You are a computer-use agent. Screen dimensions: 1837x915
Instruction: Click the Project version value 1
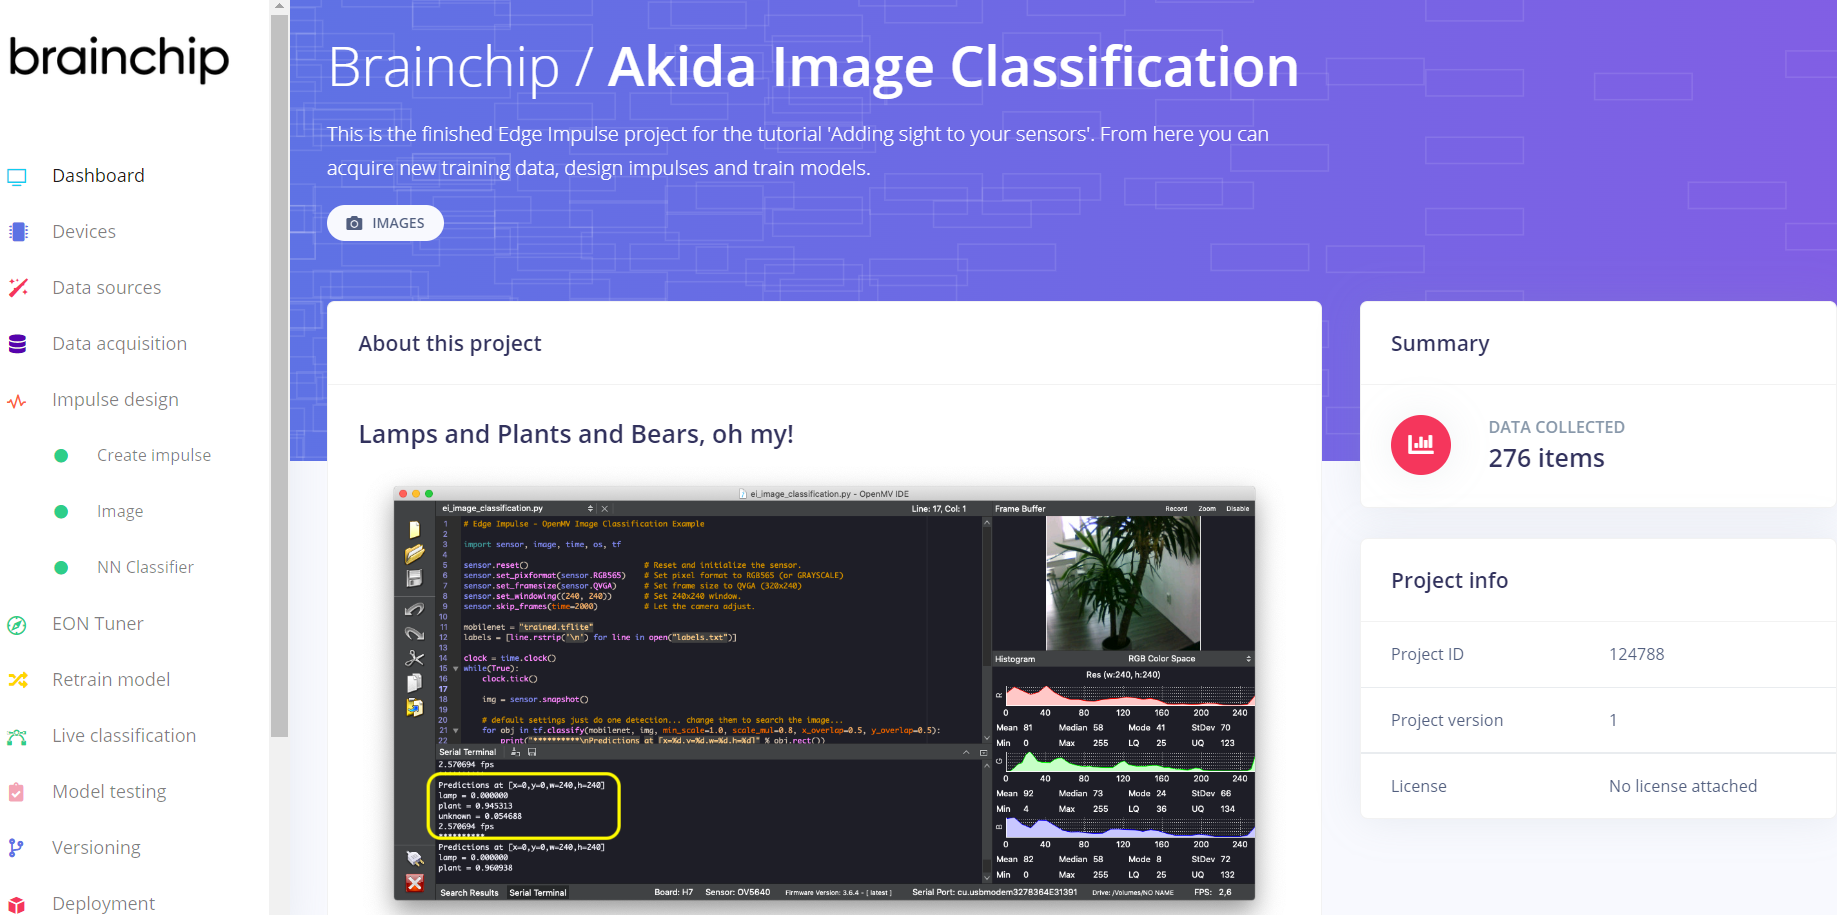(1613, 720)
